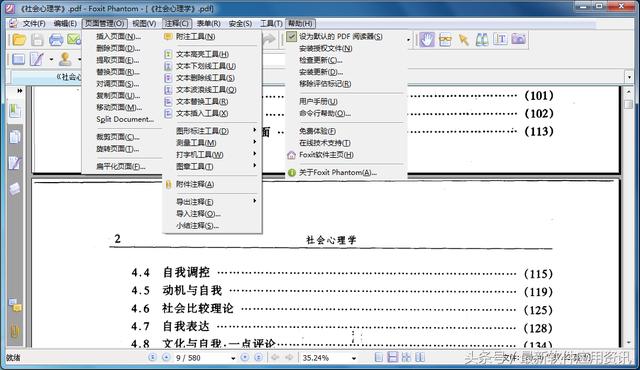Expand 图形标注工具 submenu
640x370 pixels.
(212, 131)
